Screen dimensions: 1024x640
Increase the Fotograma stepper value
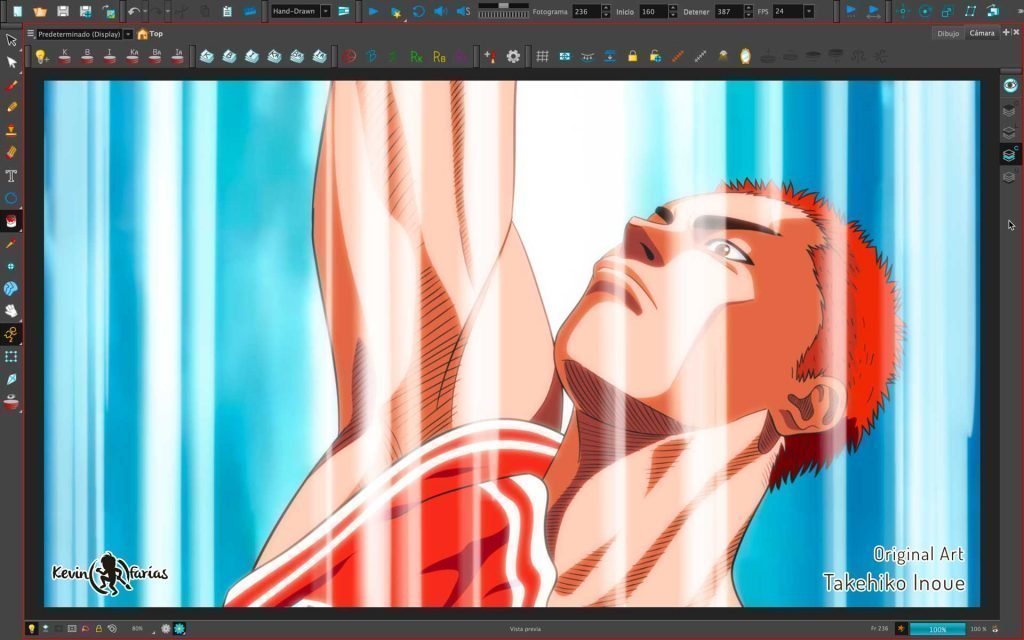pyautogui.click(x=606, y=8)
